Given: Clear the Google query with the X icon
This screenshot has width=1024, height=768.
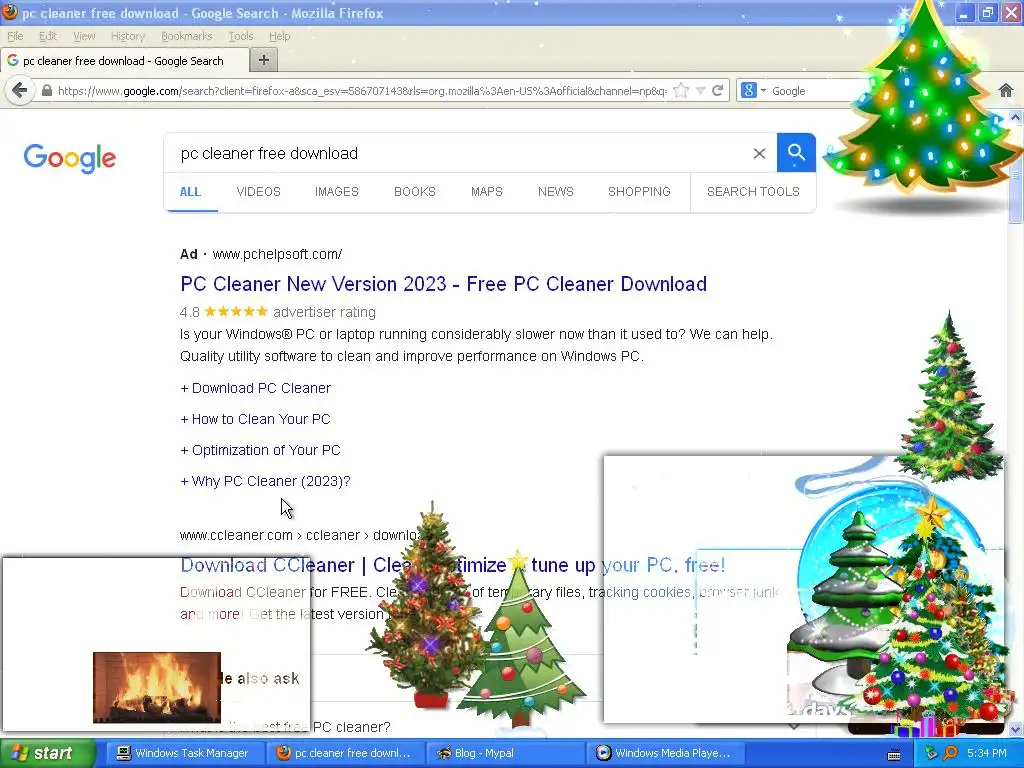Looking at the screenshot, I should coord(759,153).
